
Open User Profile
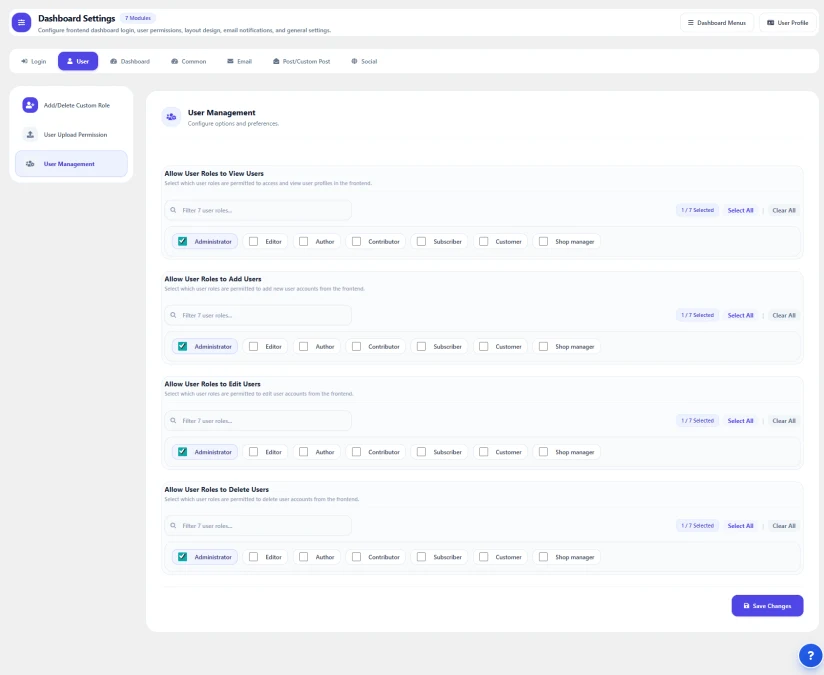pos(787,23)
